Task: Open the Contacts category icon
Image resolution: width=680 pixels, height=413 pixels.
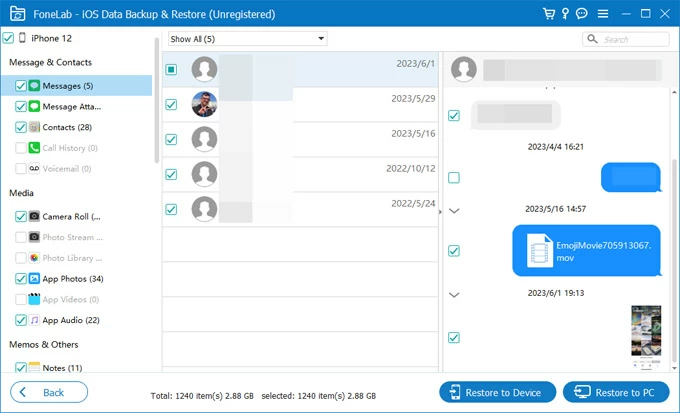Action: click(34, 128)
